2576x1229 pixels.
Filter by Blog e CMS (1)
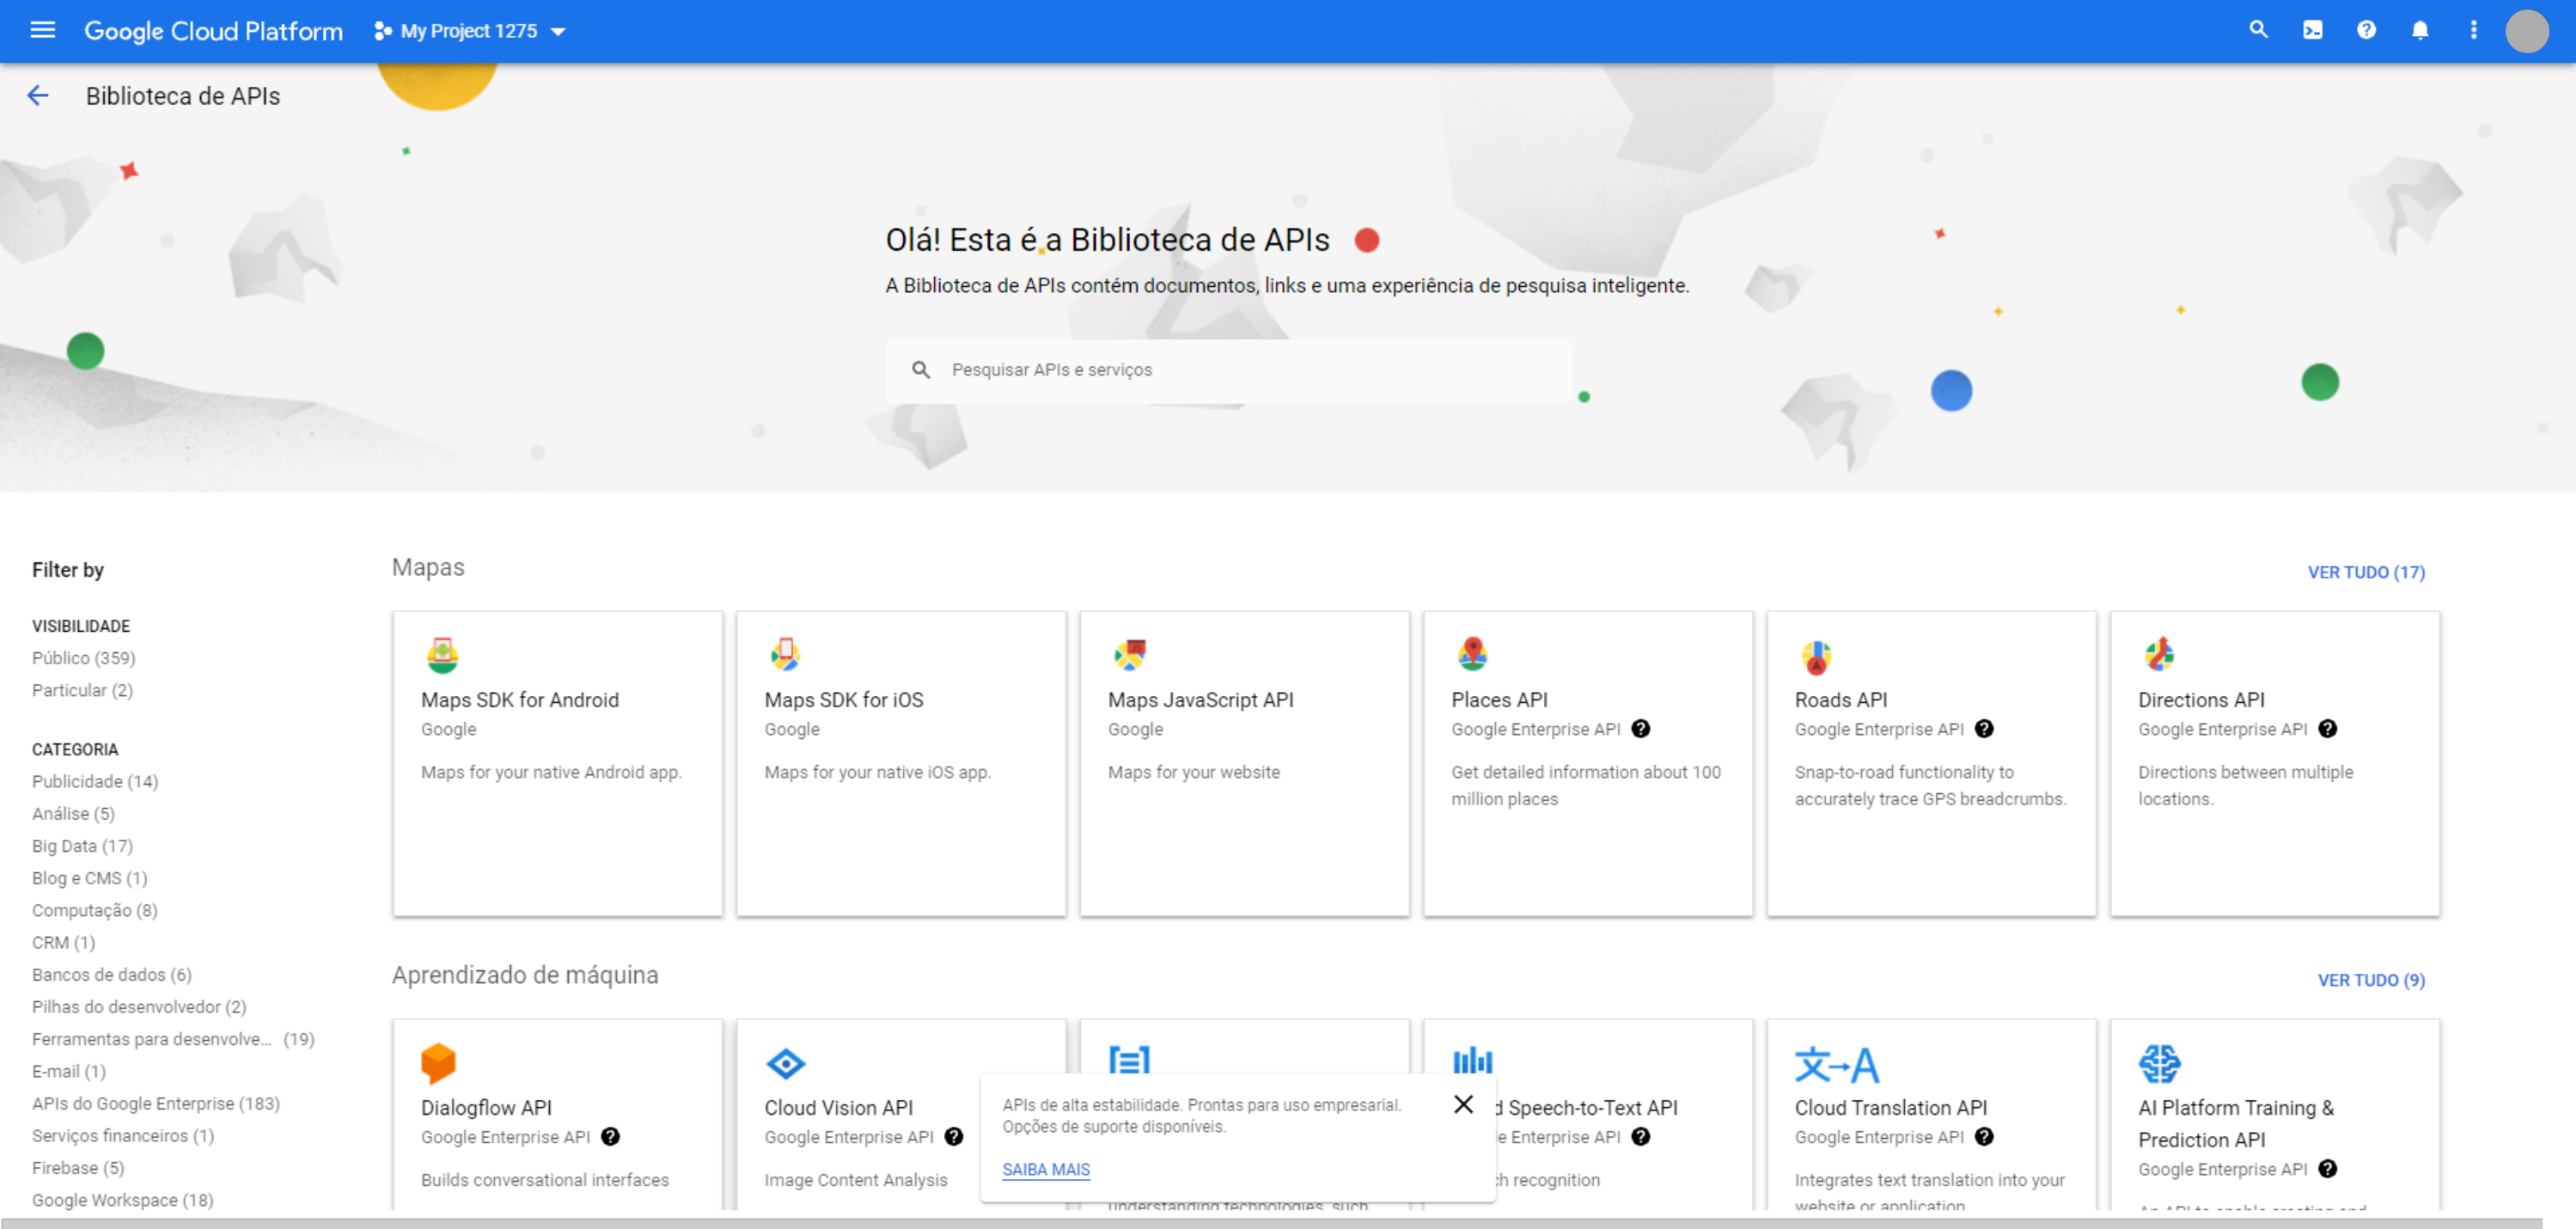[89, 878]
